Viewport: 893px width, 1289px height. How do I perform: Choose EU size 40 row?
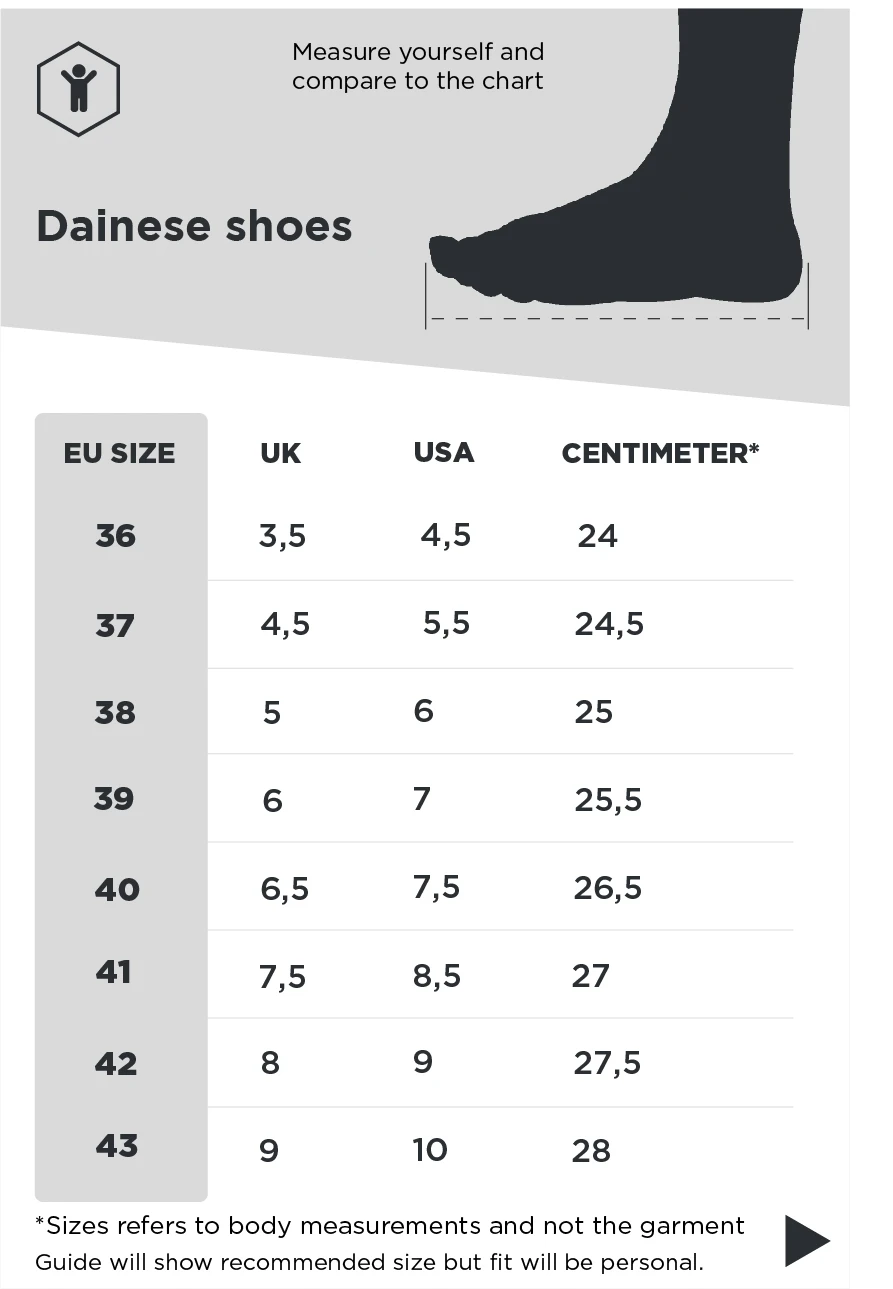[x=117, y=889]
